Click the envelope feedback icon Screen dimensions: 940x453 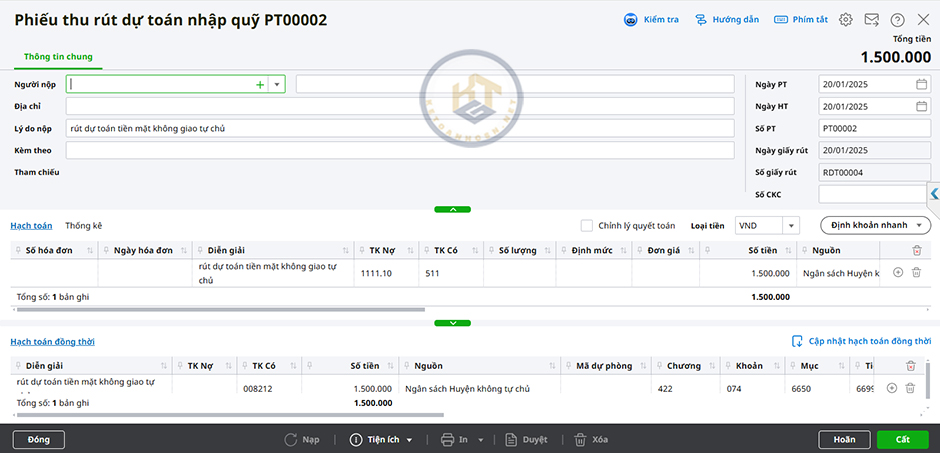pos(872,20)
